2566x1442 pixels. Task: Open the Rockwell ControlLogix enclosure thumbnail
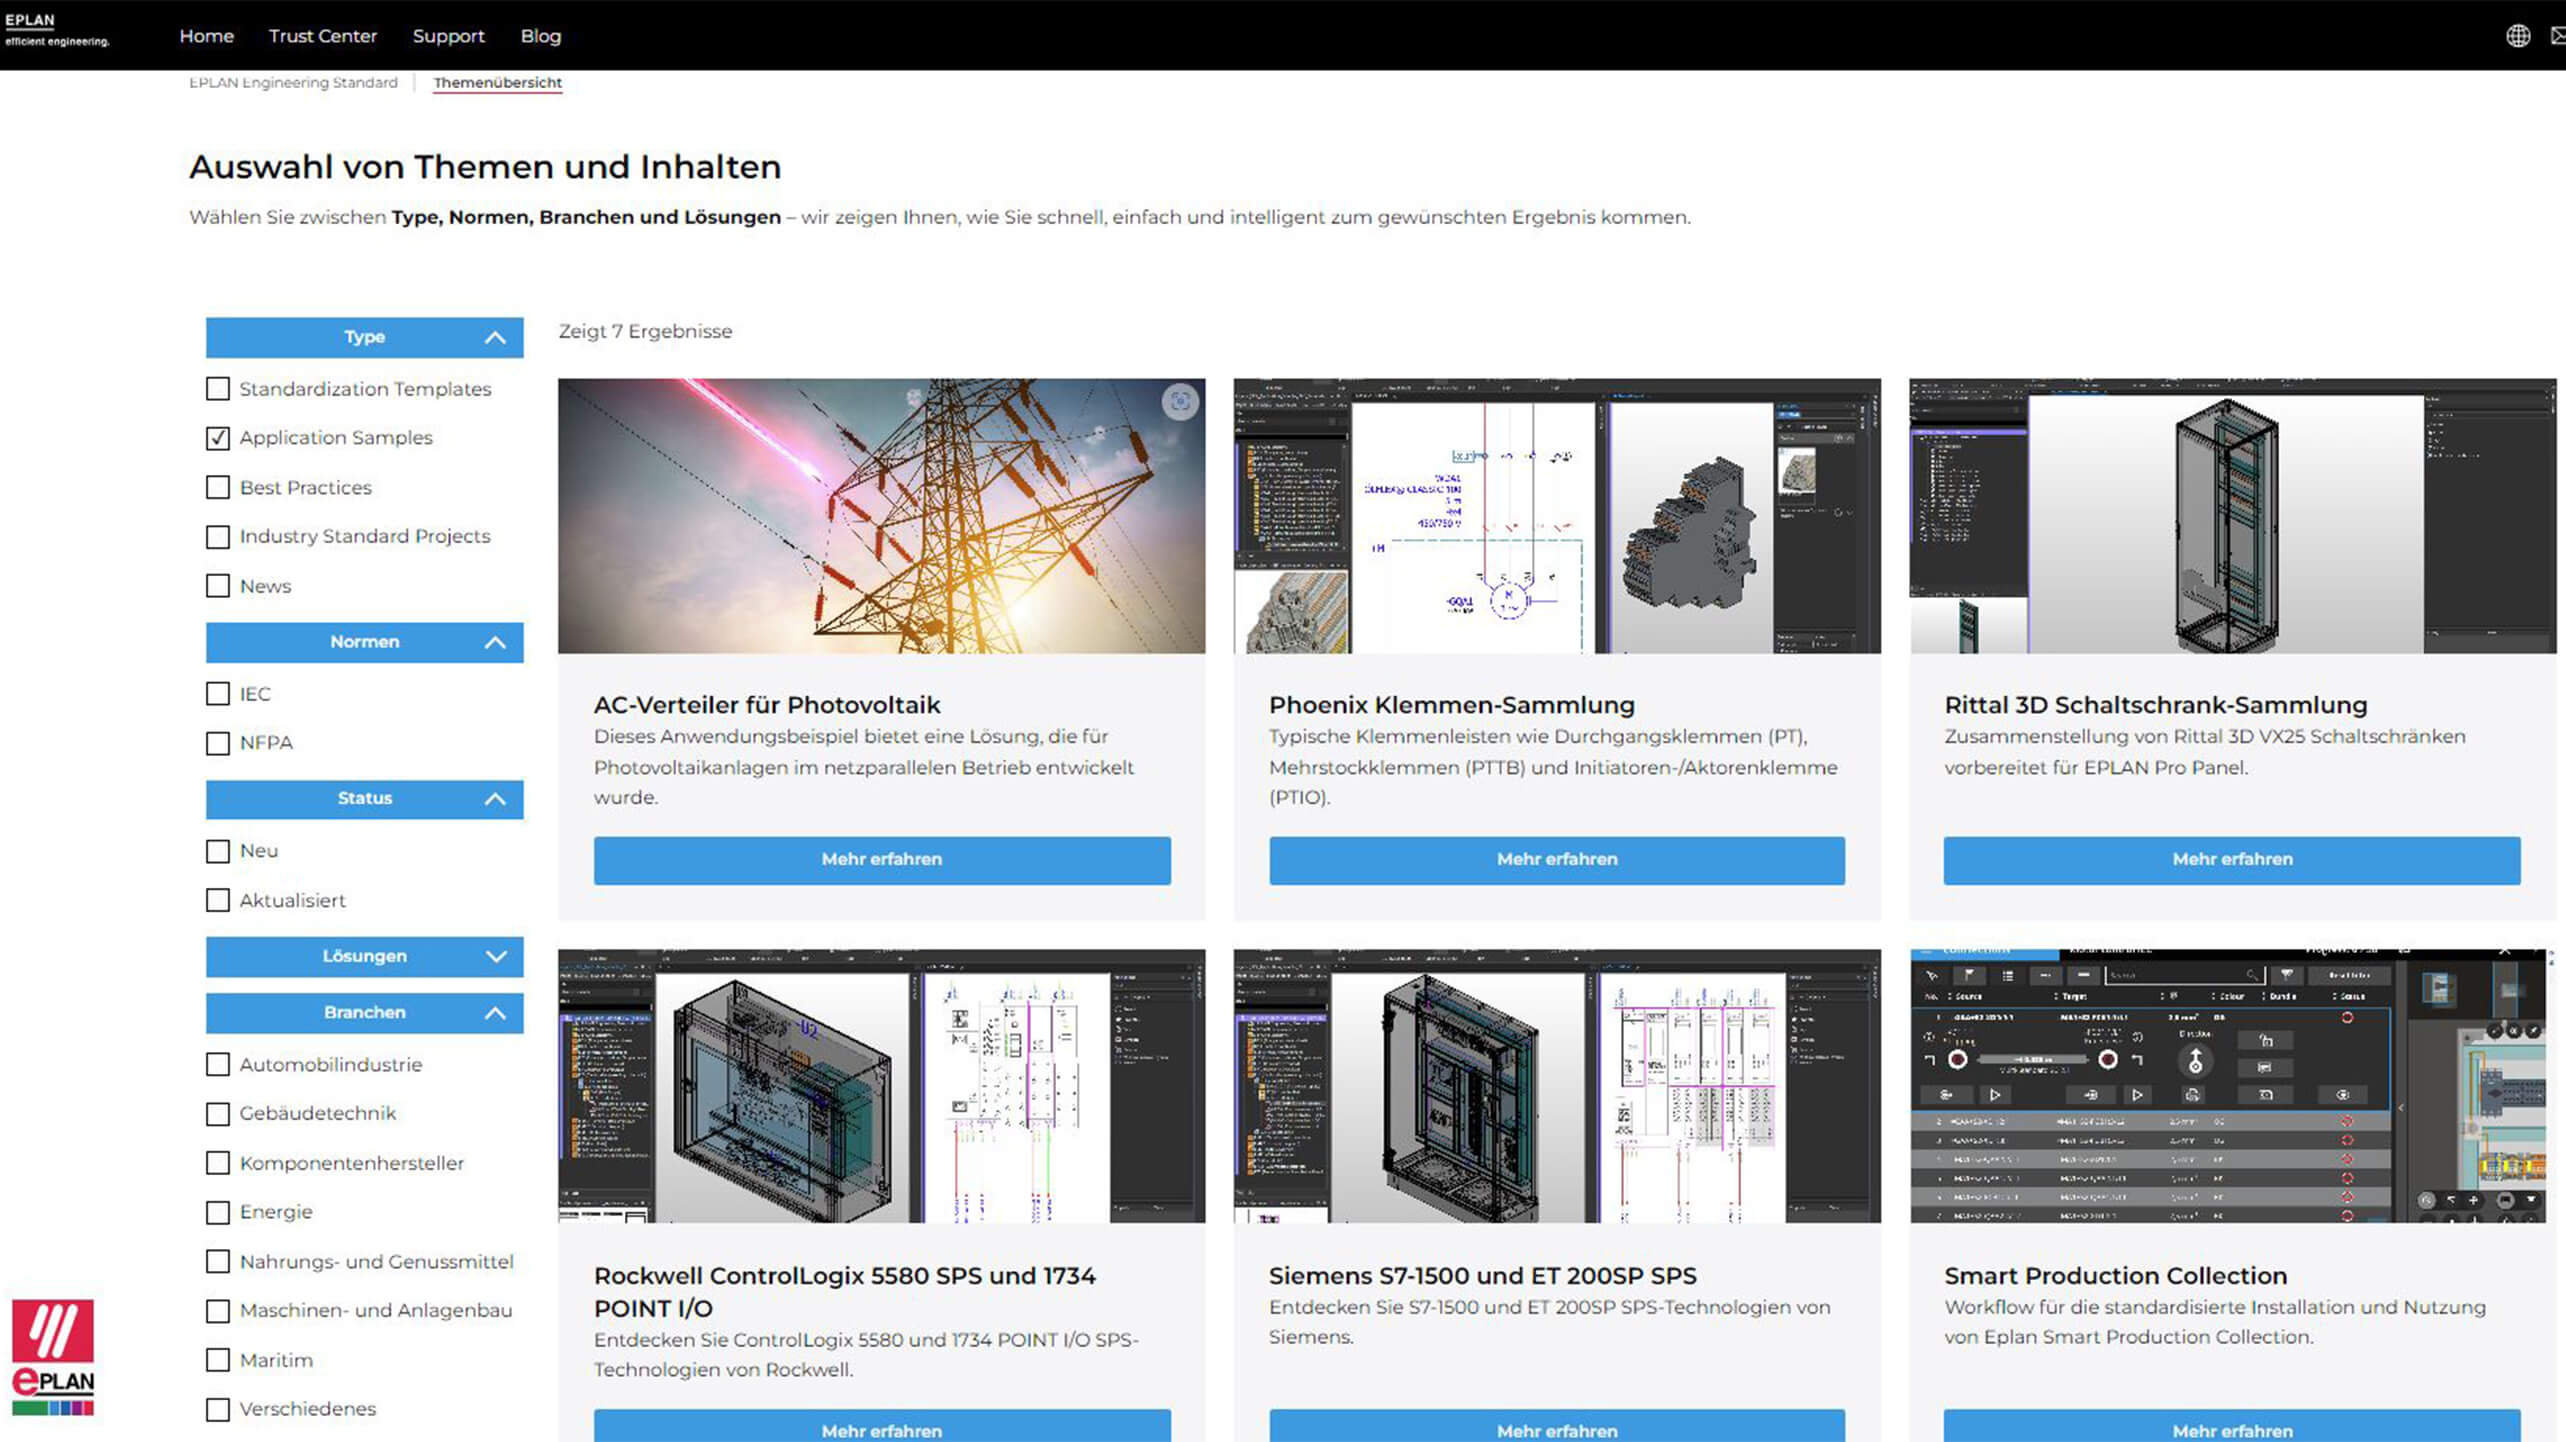[882, 1086]
